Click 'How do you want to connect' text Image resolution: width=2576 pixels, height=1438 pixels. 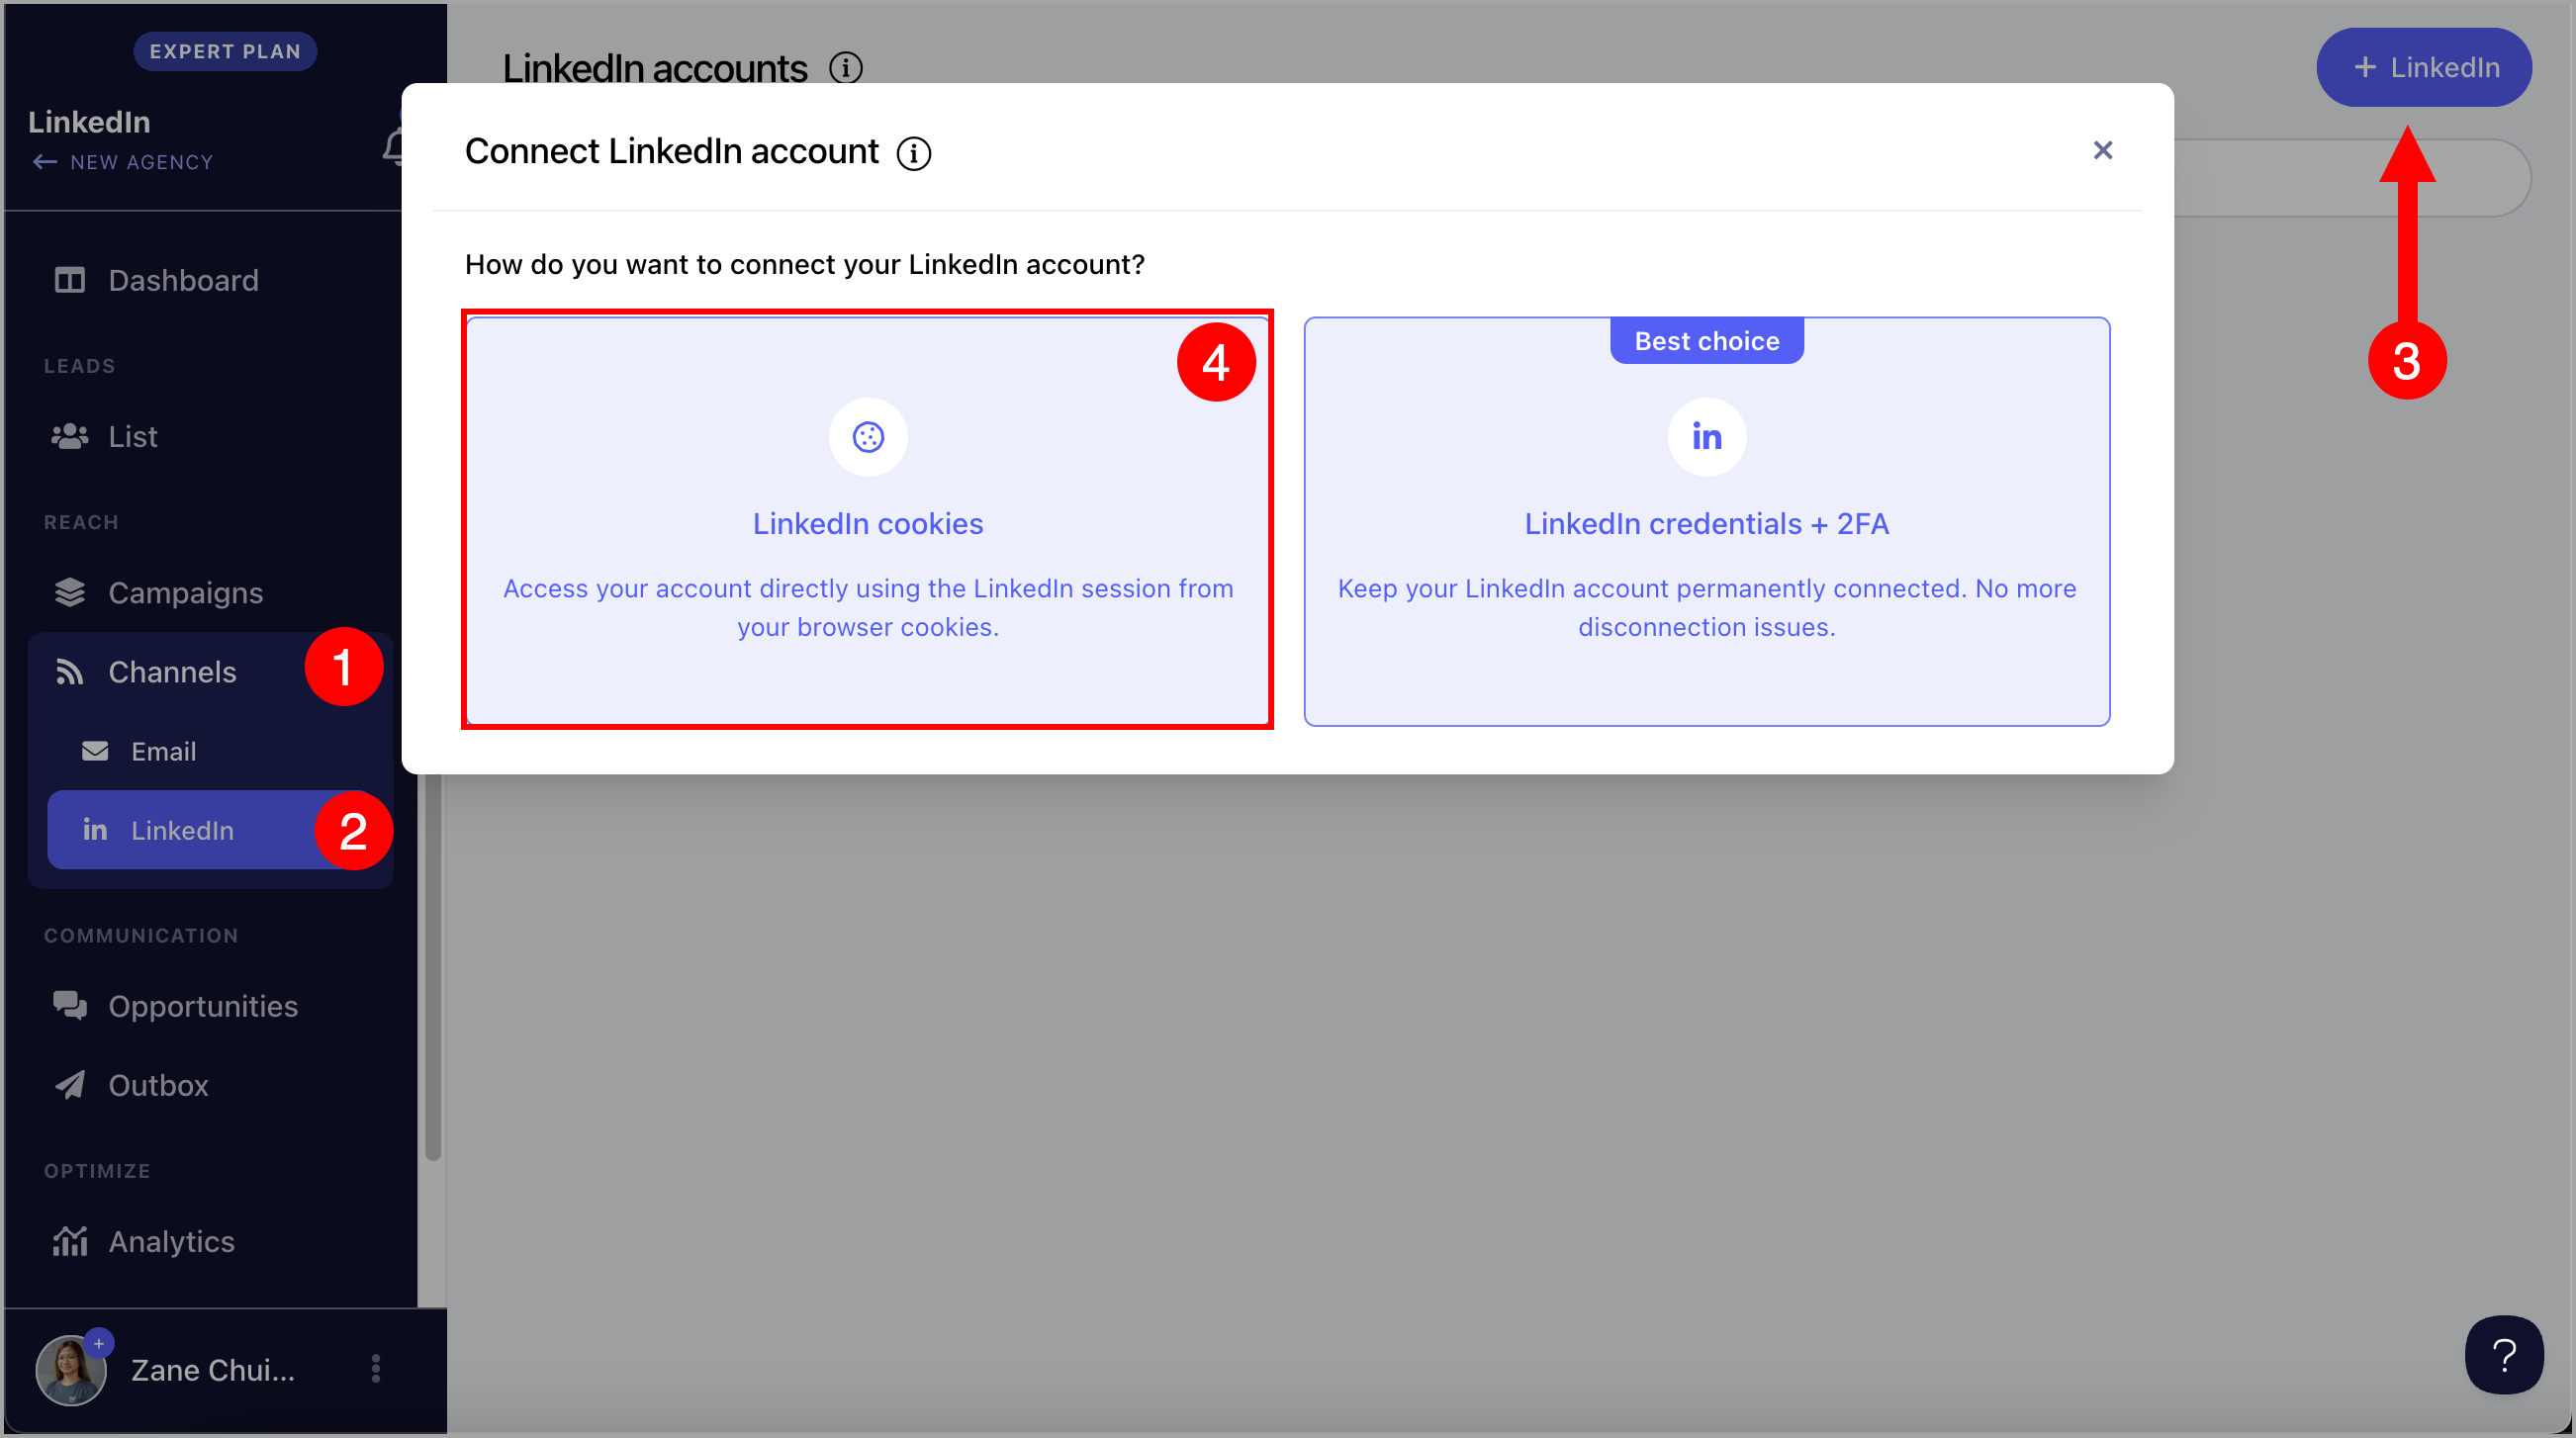coord(804,264)
